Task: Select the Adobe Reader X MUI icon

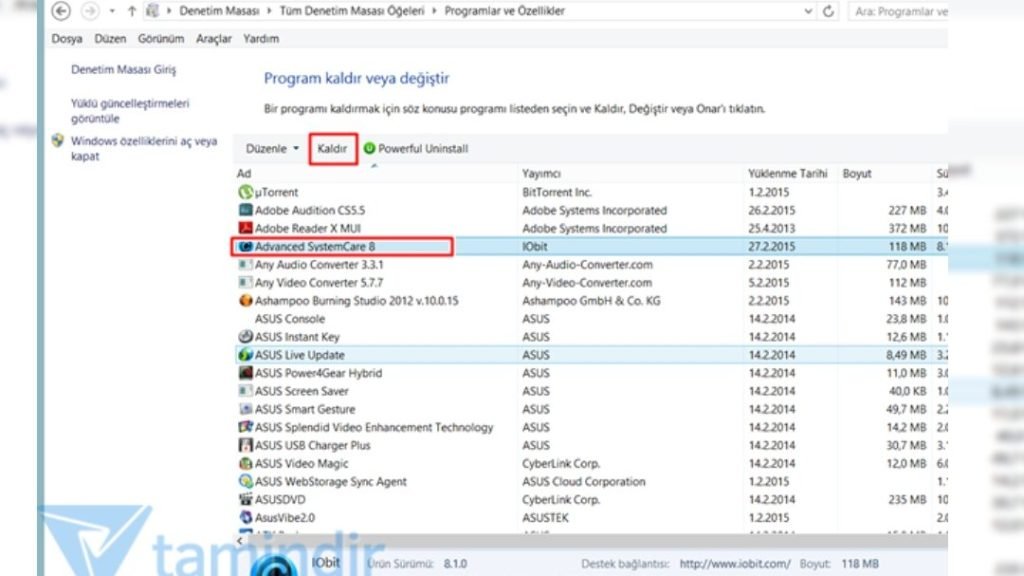Action: point(245,228)
